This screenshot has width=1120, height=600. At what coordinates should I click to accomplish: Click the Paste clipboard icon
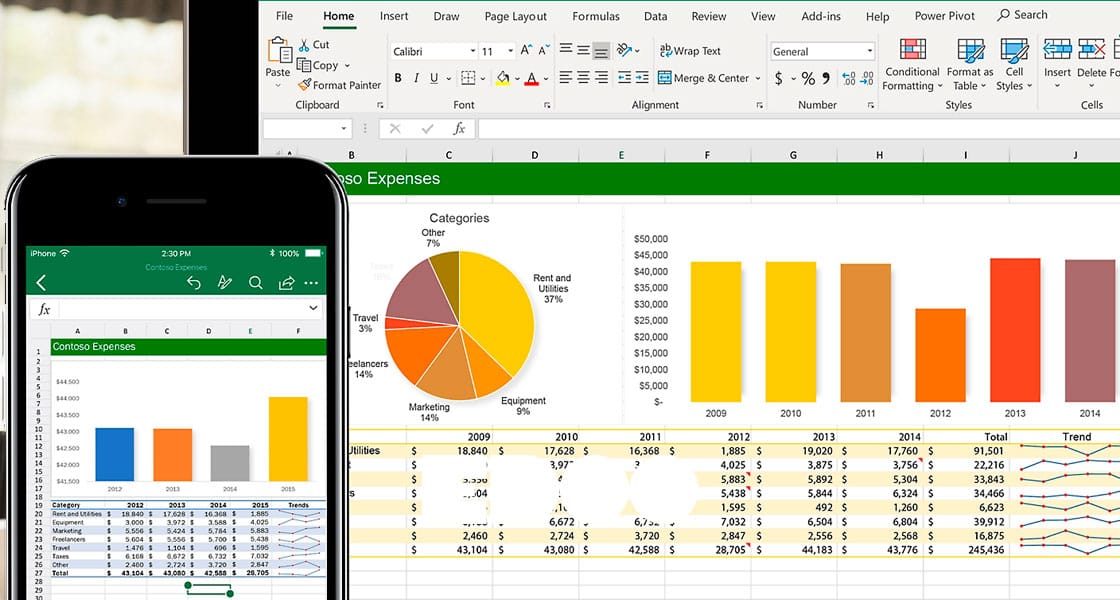point(279,49)
